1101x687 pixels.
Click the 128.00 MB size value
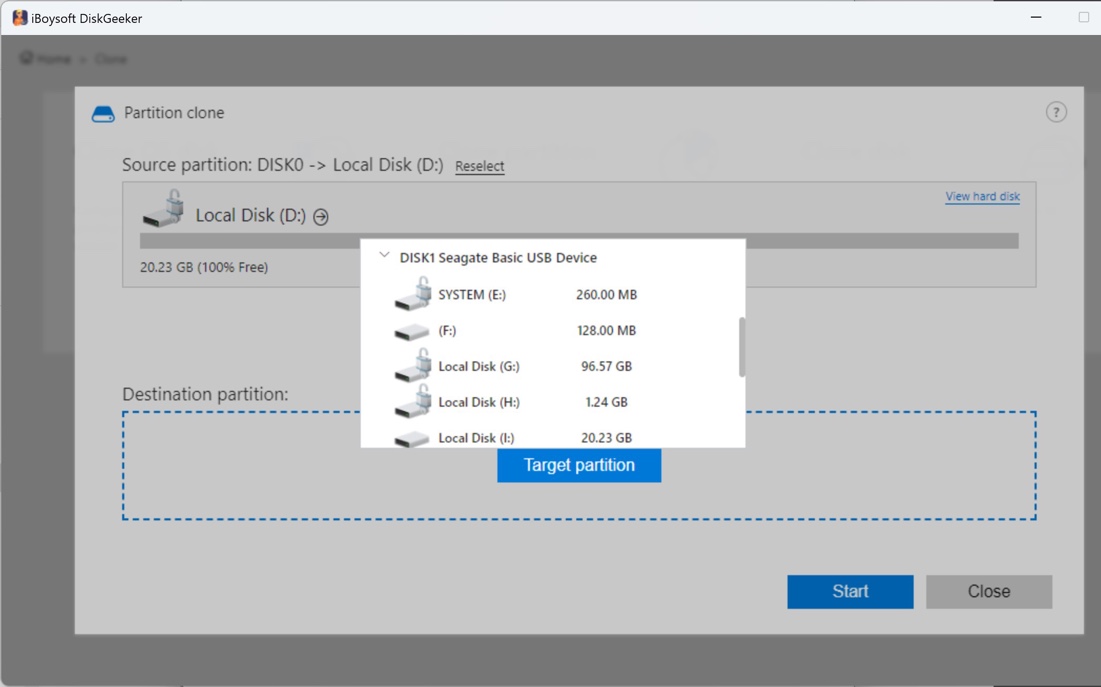[x=607, y=330]
